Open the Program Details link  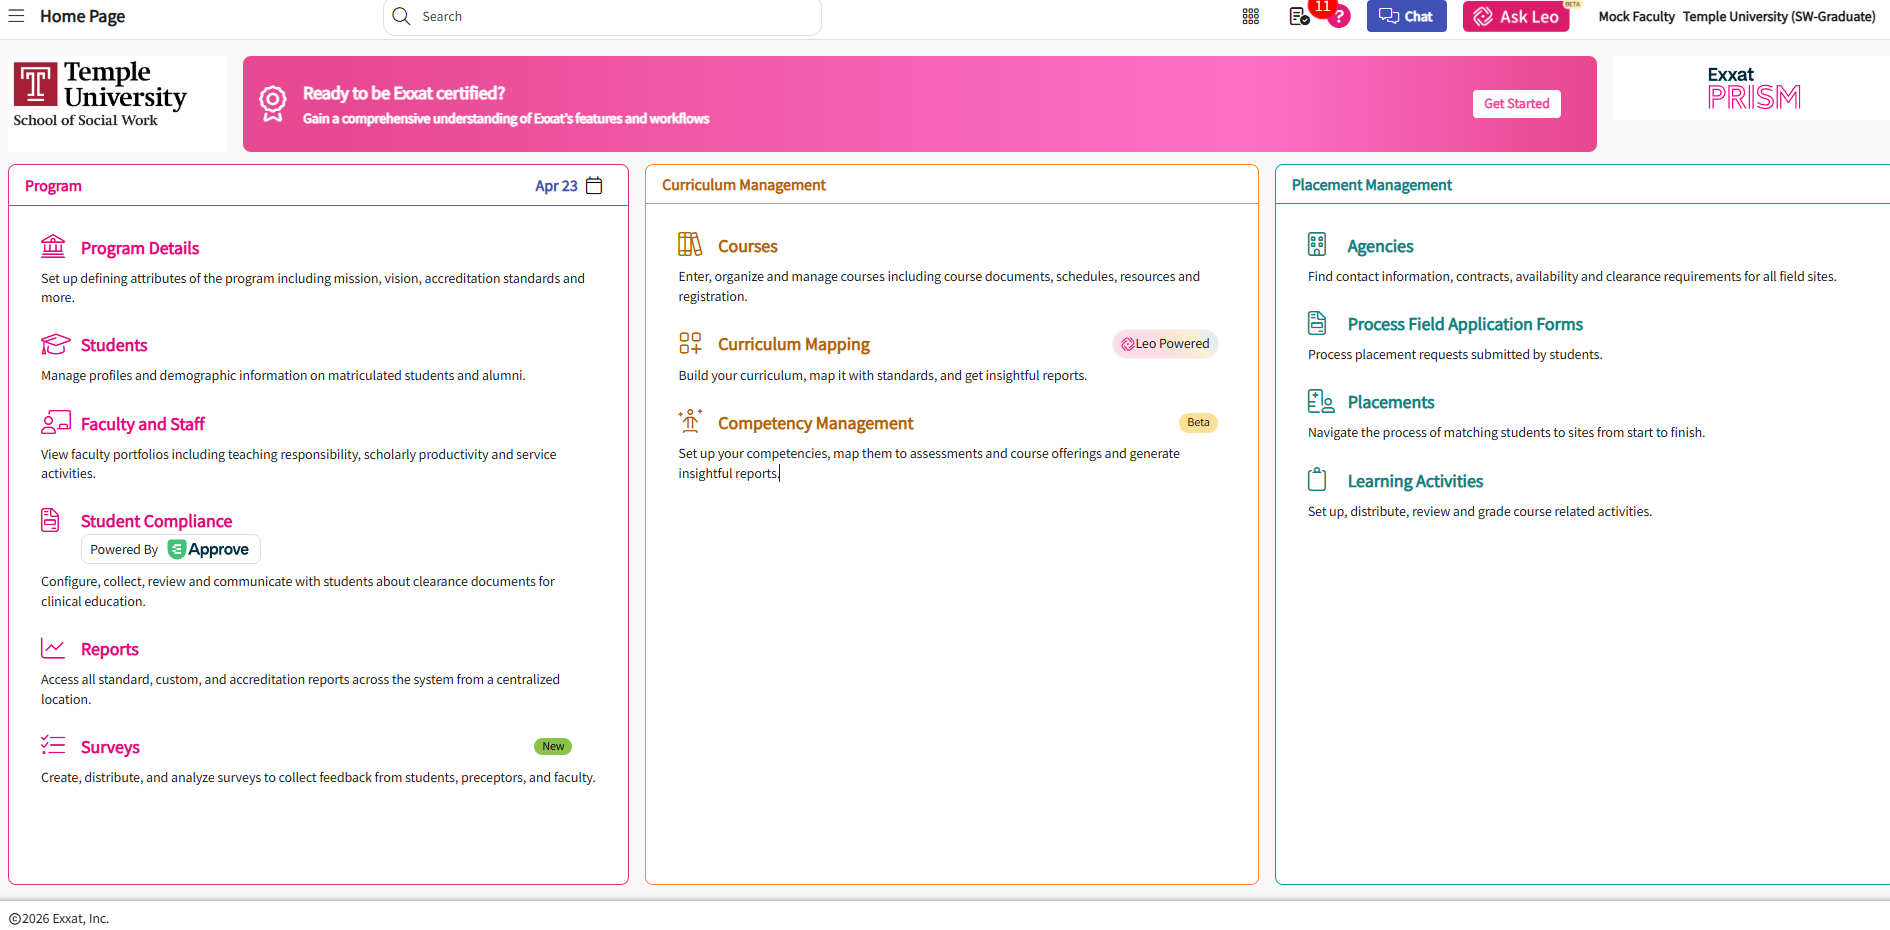pos(140,248)
